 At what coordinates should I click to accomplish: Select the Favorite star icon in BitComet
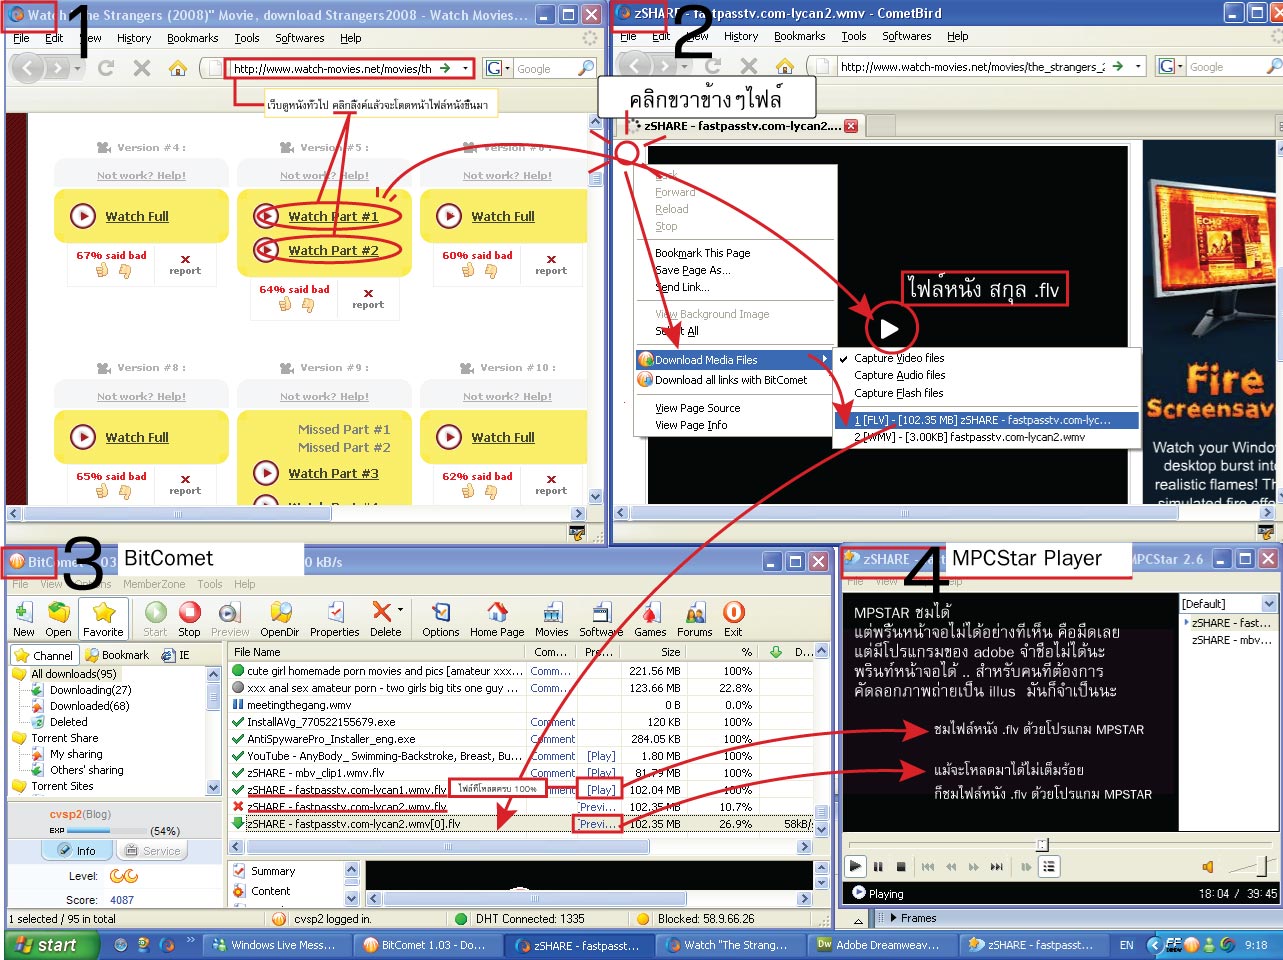click(103, 612)
